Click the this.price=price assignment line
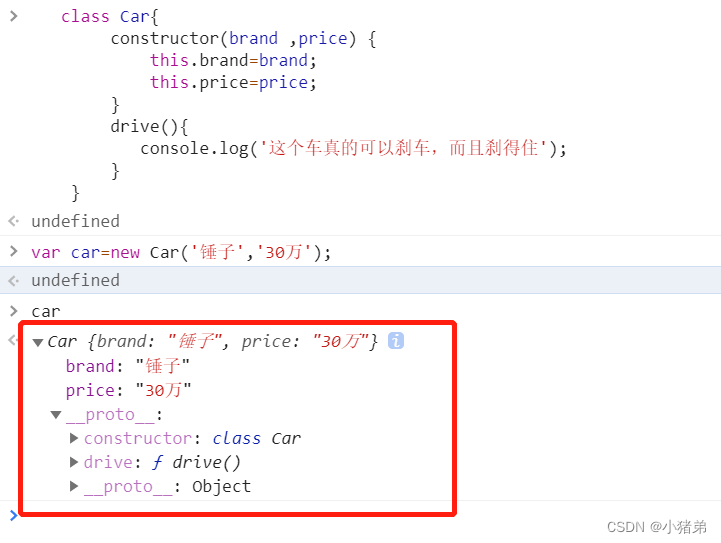 (233, 82)
